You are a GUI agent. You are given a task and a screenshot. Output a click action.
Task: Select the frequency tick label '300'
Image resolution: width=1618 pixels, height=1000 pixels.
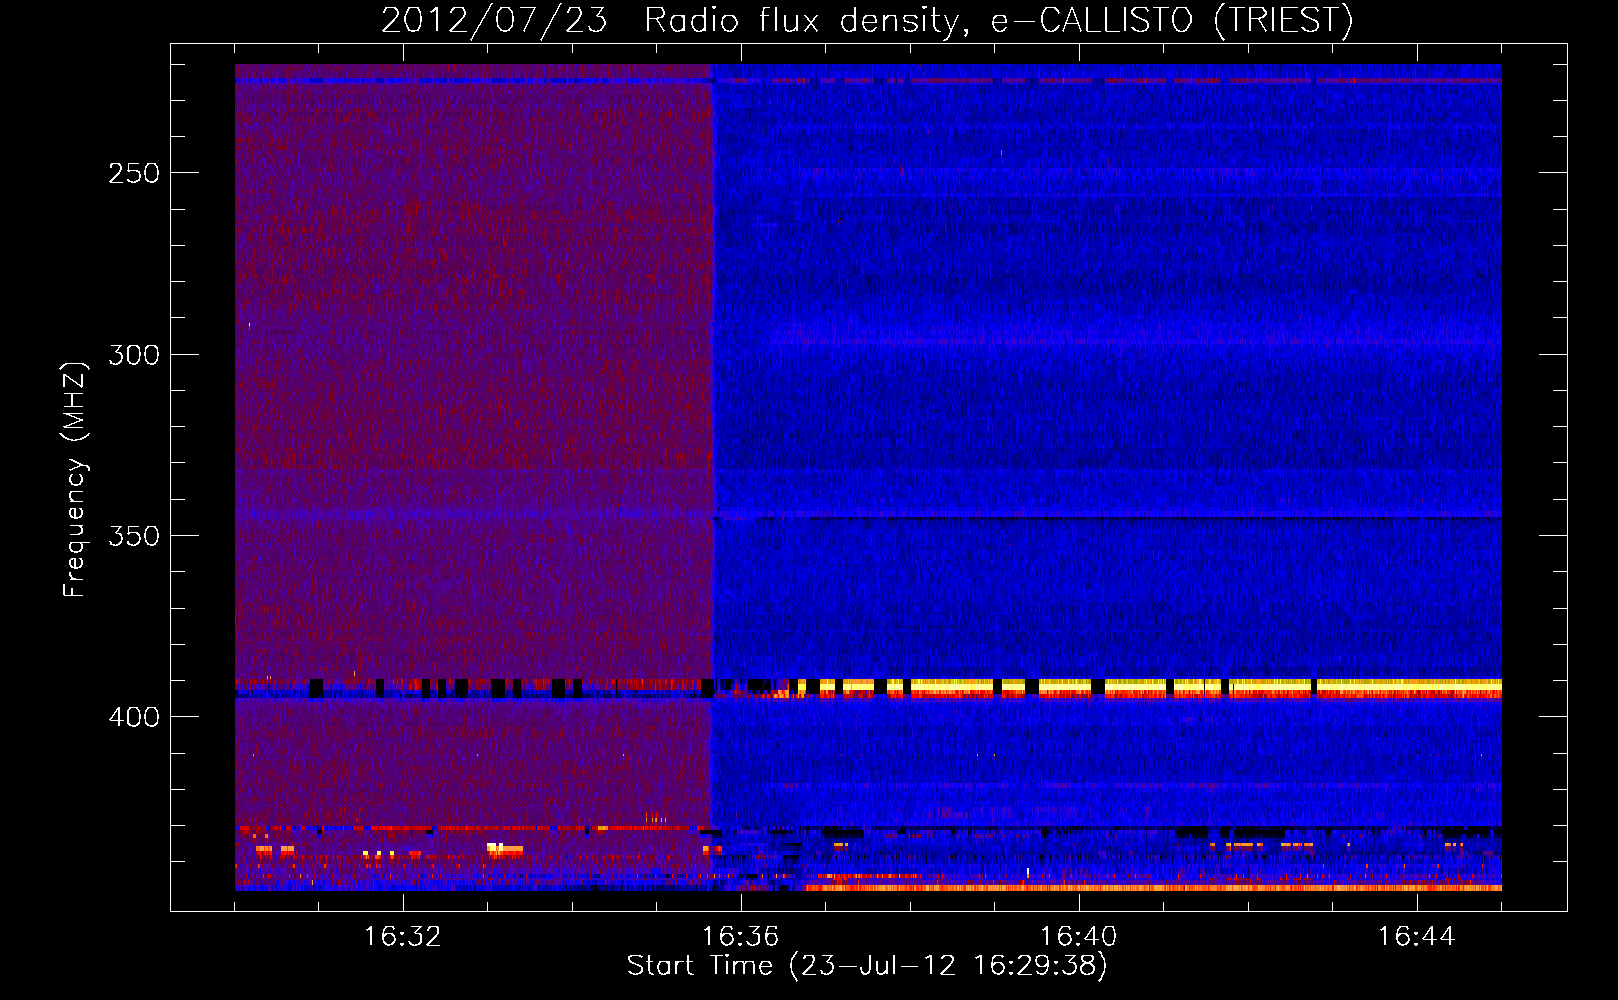[x=134, y=355]
